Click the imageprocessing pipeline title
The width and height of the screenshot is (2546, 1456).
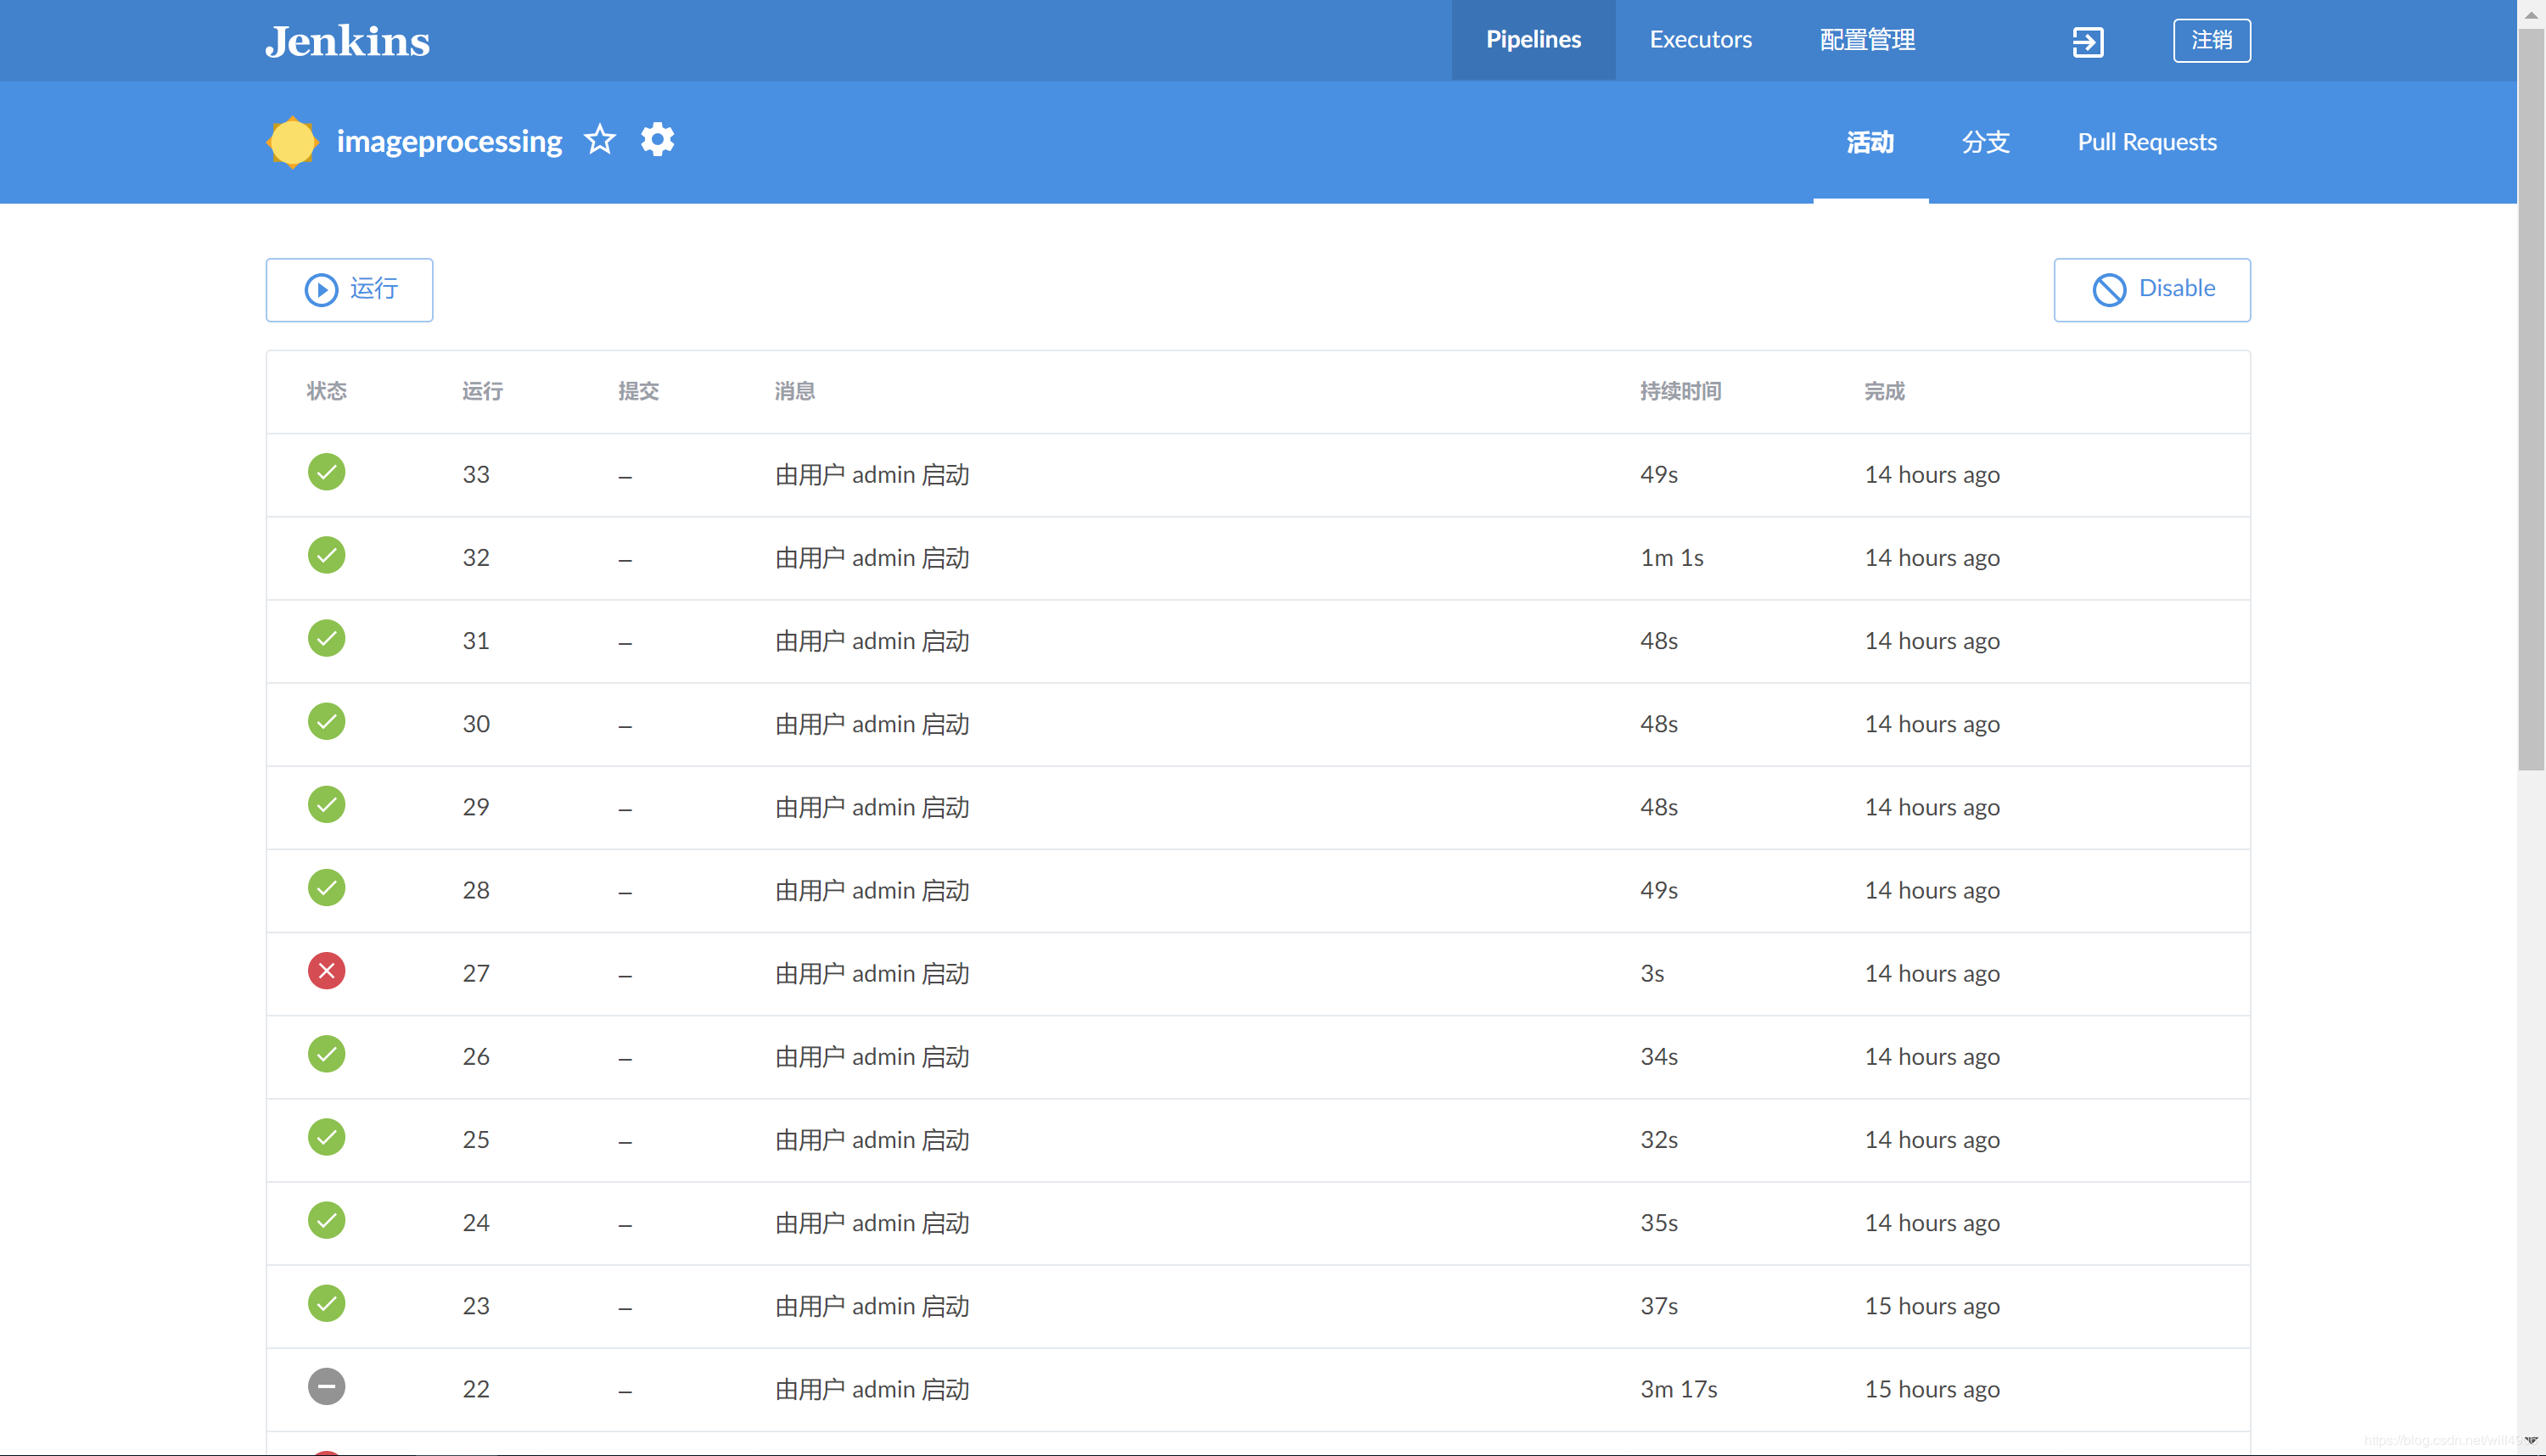click(x=449, y=141)
